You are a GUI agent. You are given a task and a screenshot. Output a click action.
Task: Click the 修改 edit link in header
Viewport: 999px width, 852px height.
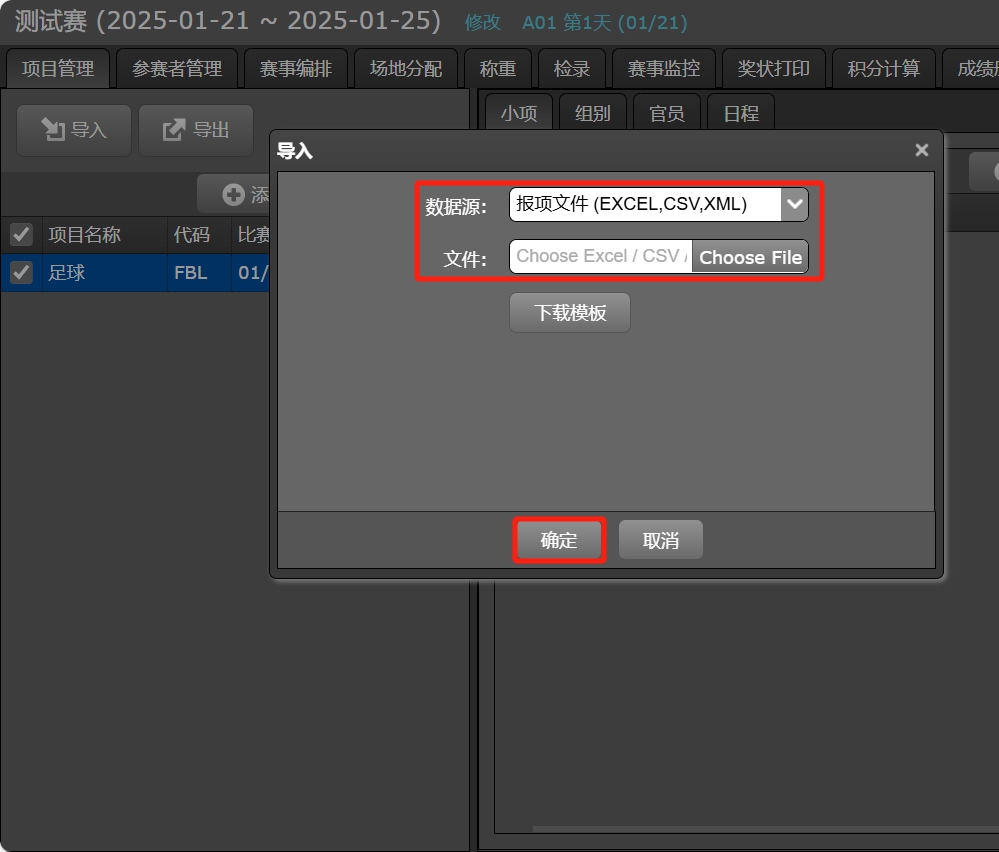click(483, 23)
